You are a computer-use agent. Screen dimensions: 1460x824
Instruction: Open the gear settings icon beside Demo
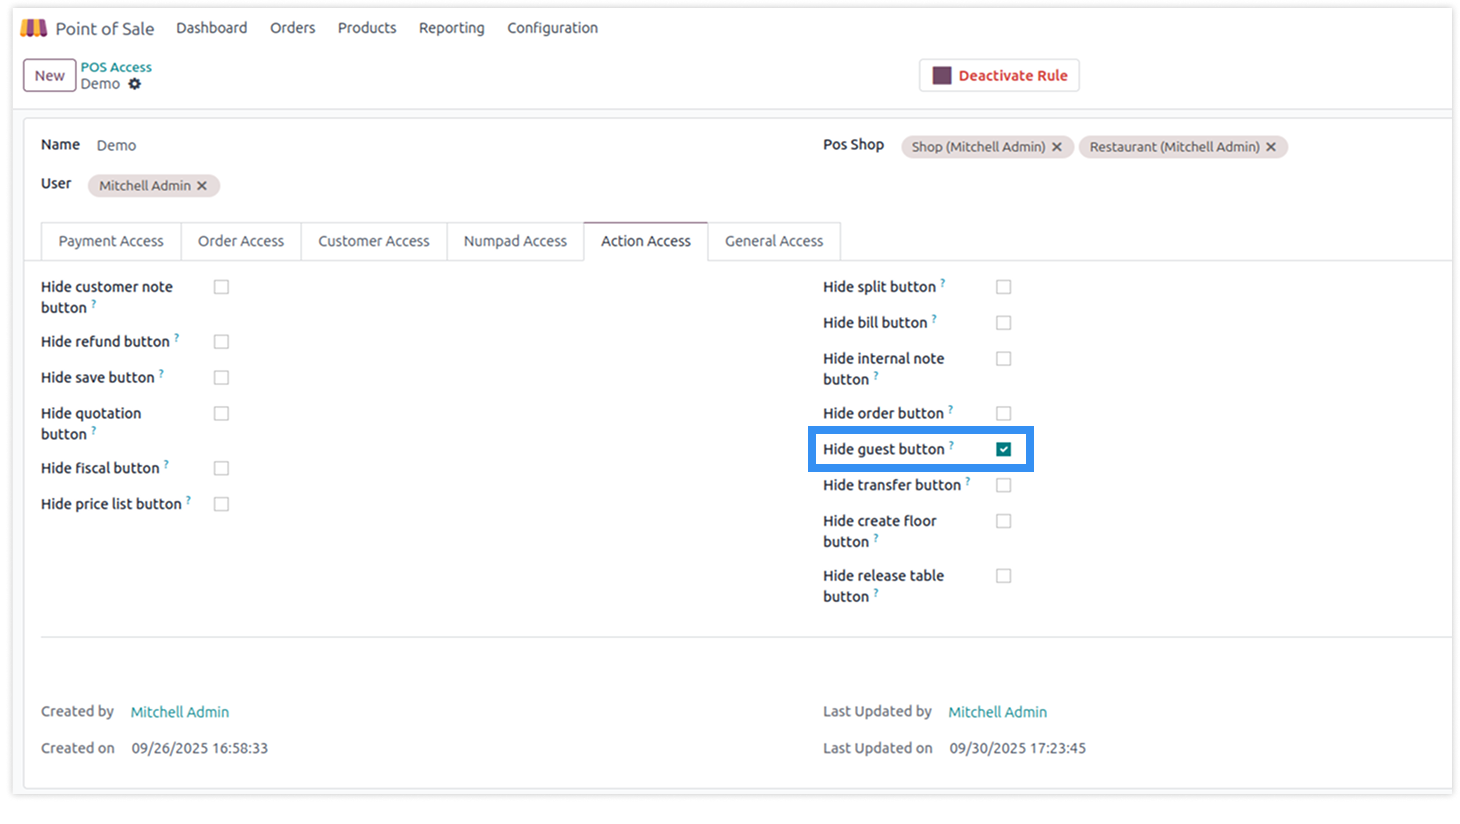click(x=135, y=84)
